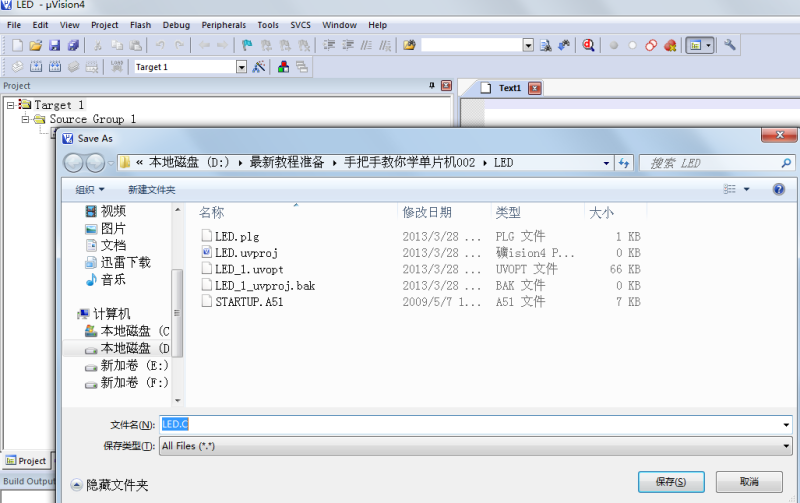
Task: Click the help icon in Save As dialog
Action: coord(778,189)
